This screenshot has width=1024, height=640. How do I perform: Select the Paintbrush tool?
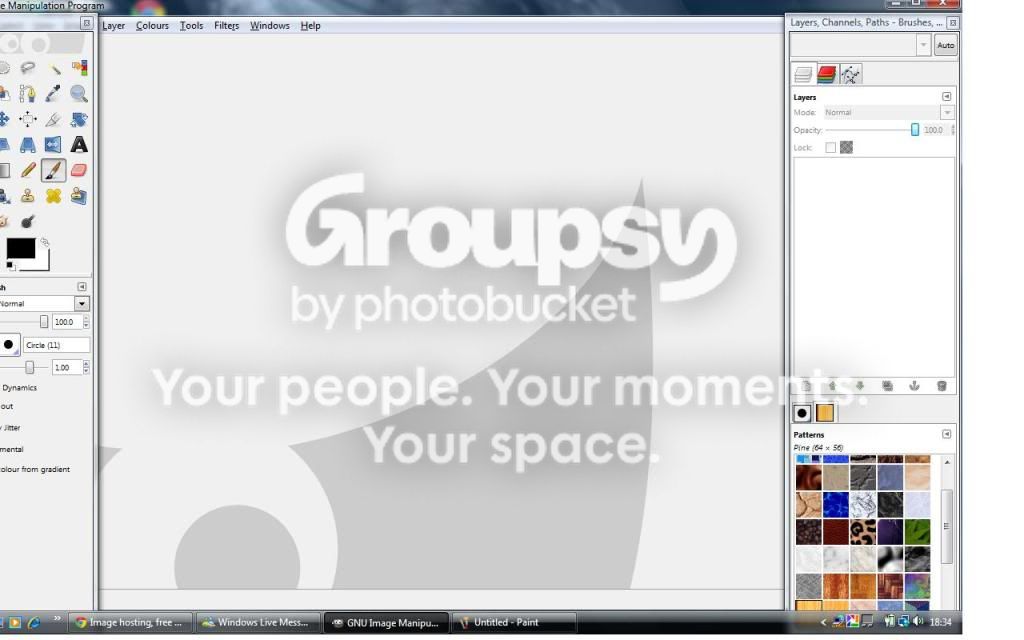point(54,170)
